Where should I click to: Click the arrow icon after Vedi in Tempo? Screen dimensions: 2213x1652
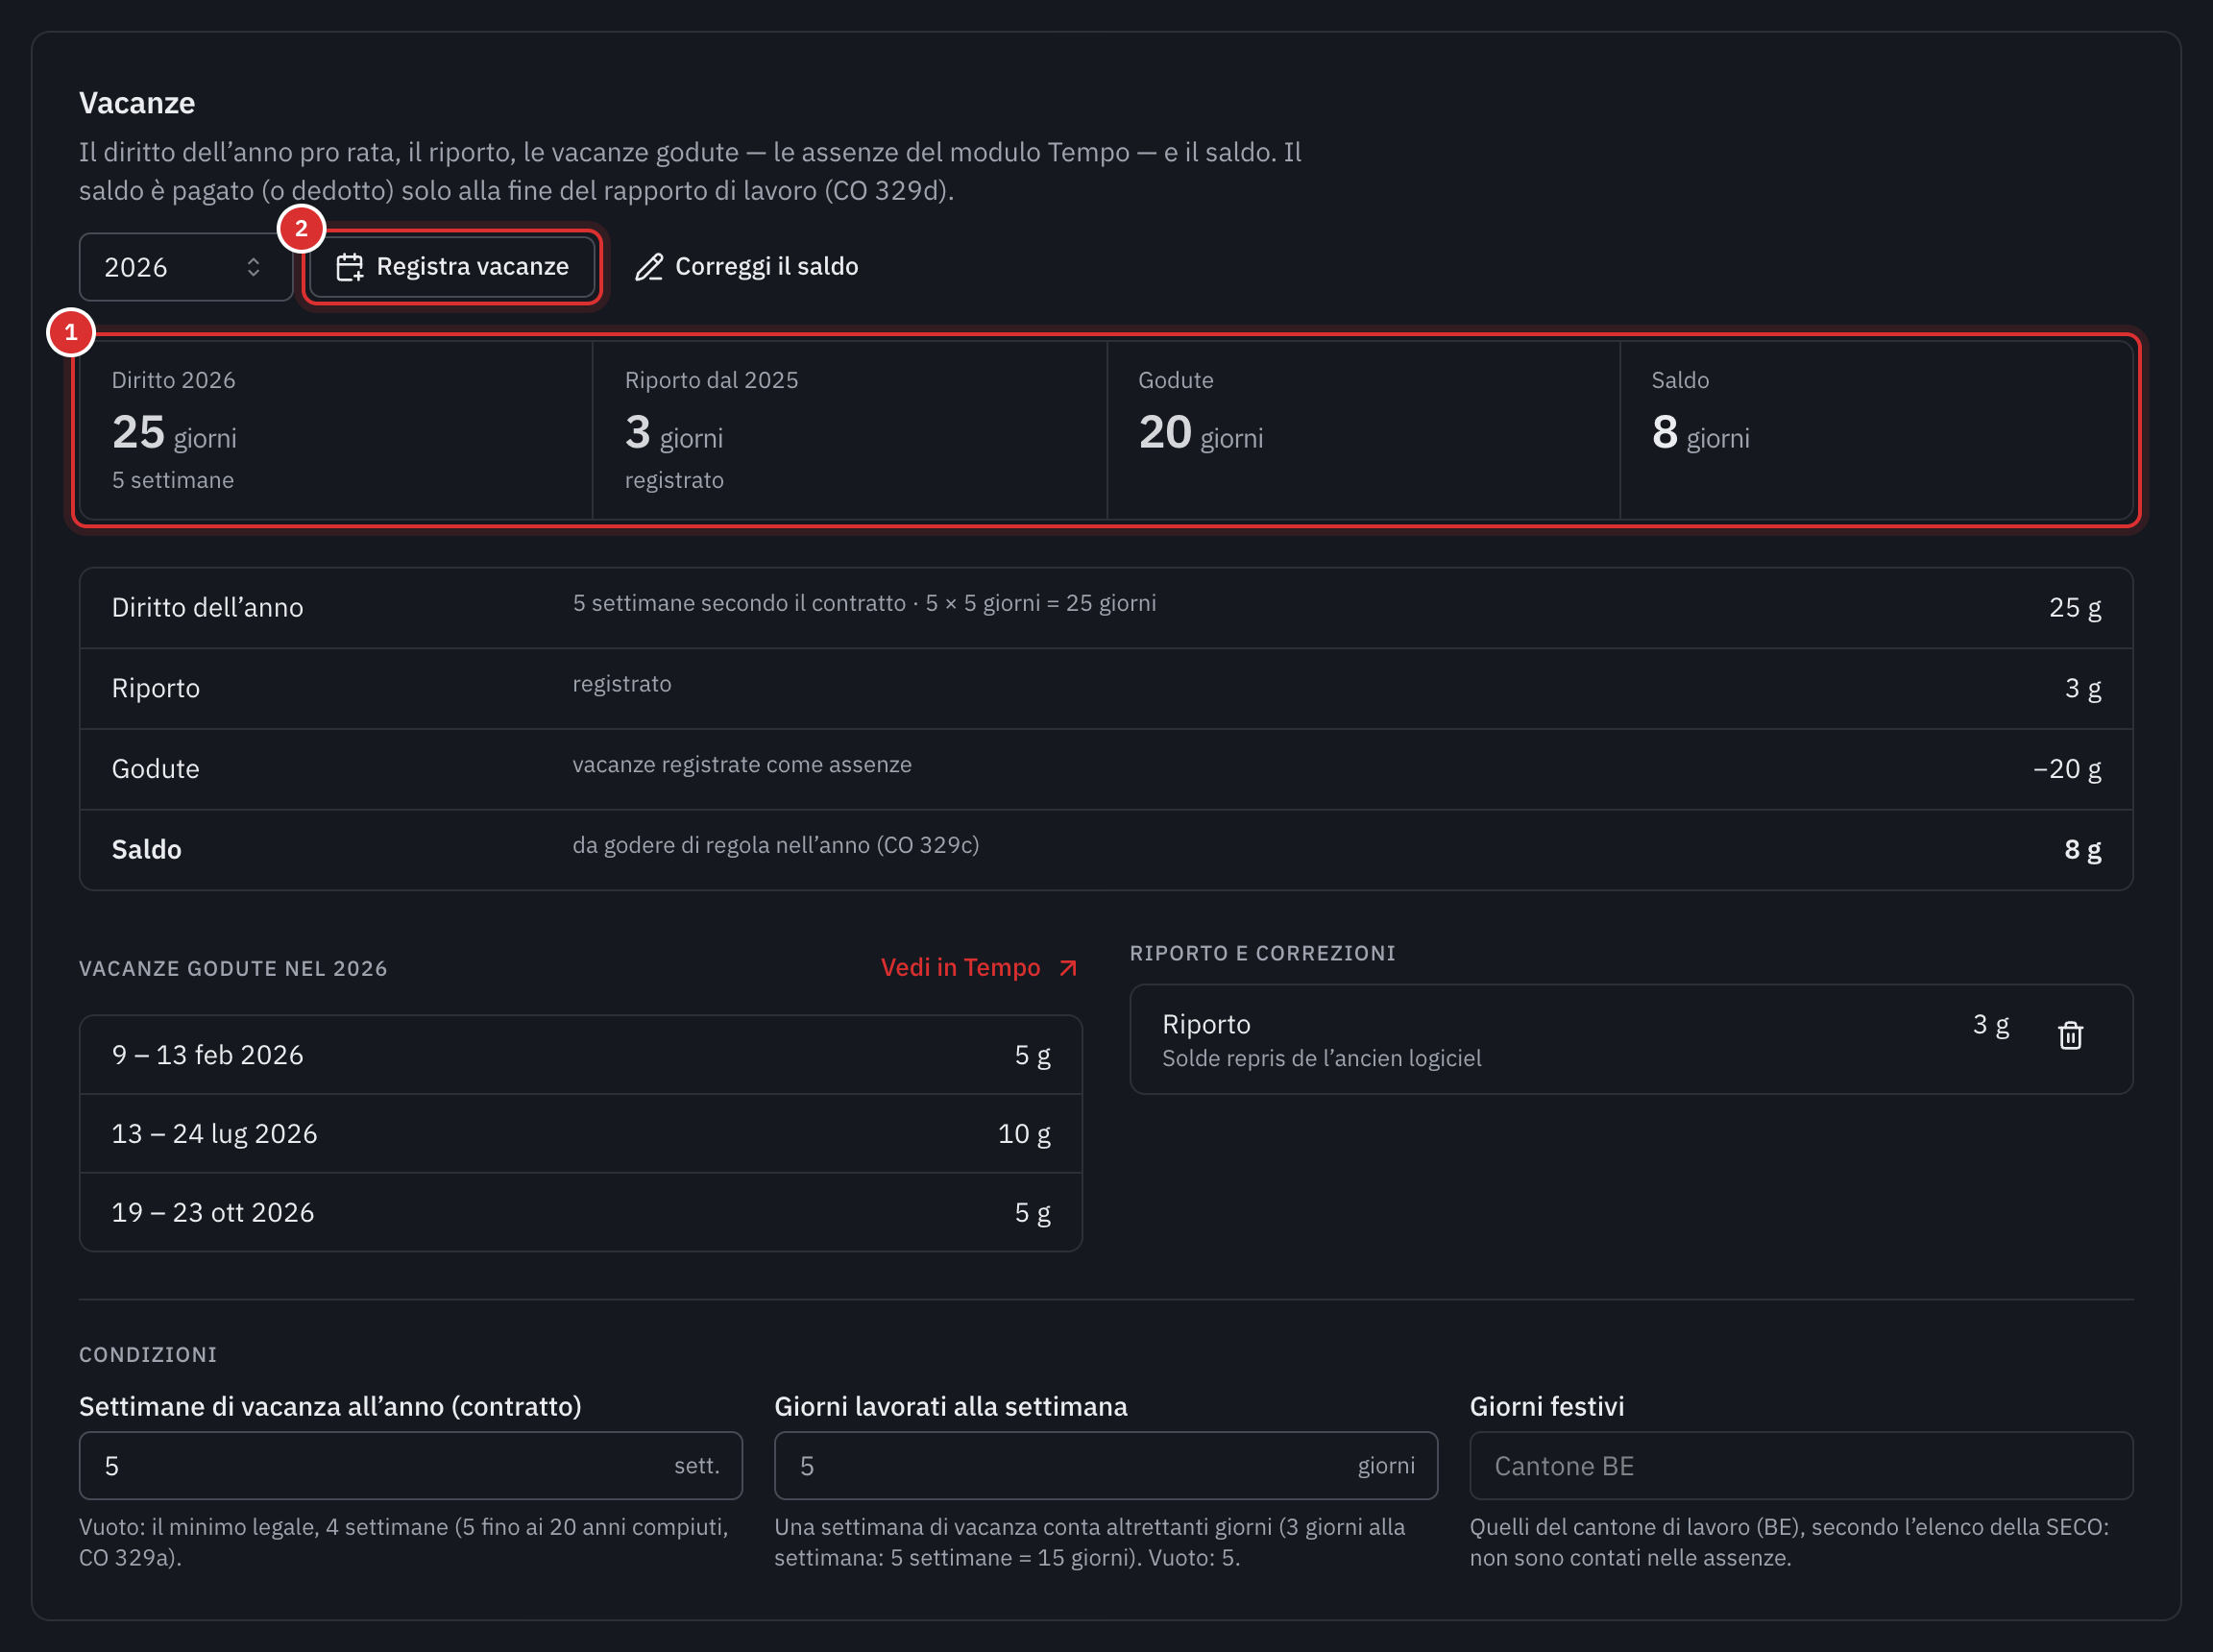(1068, 968)
